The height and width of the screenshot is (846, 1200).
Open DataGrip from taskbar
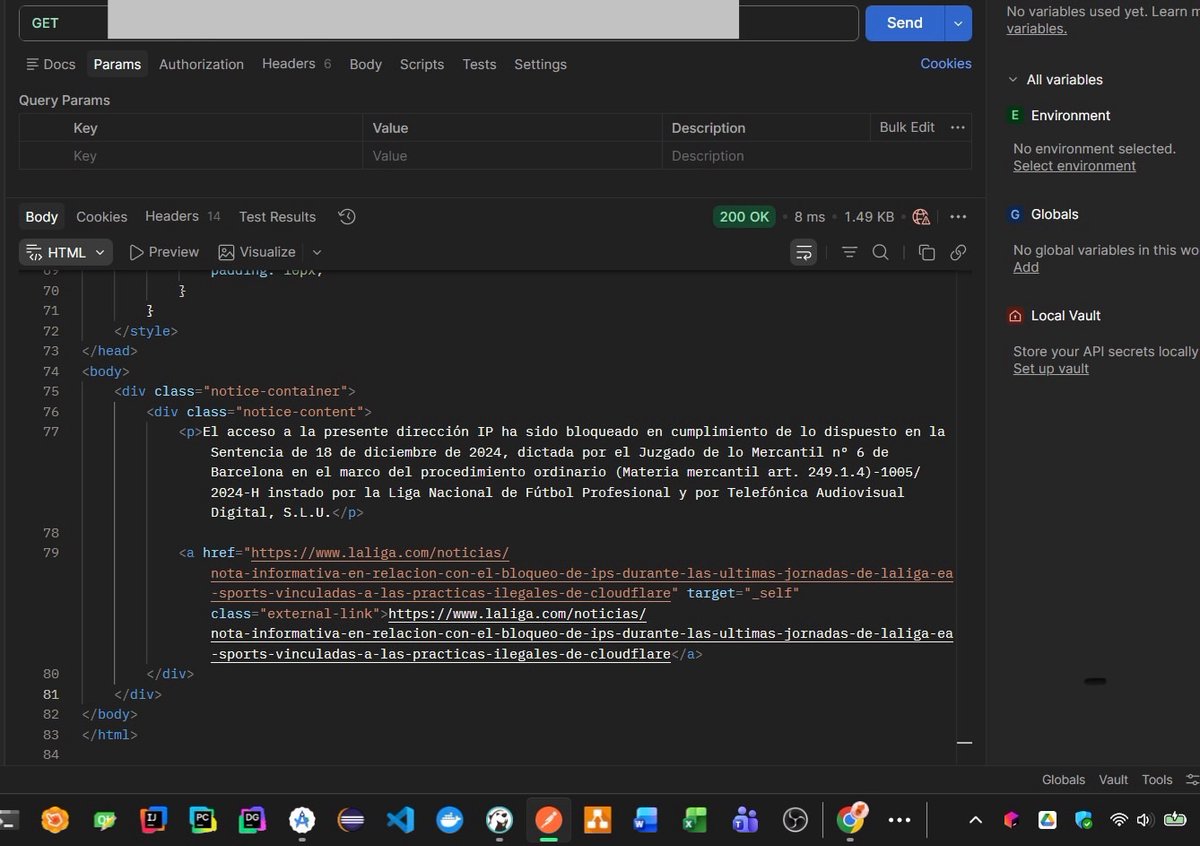(252, 821)
